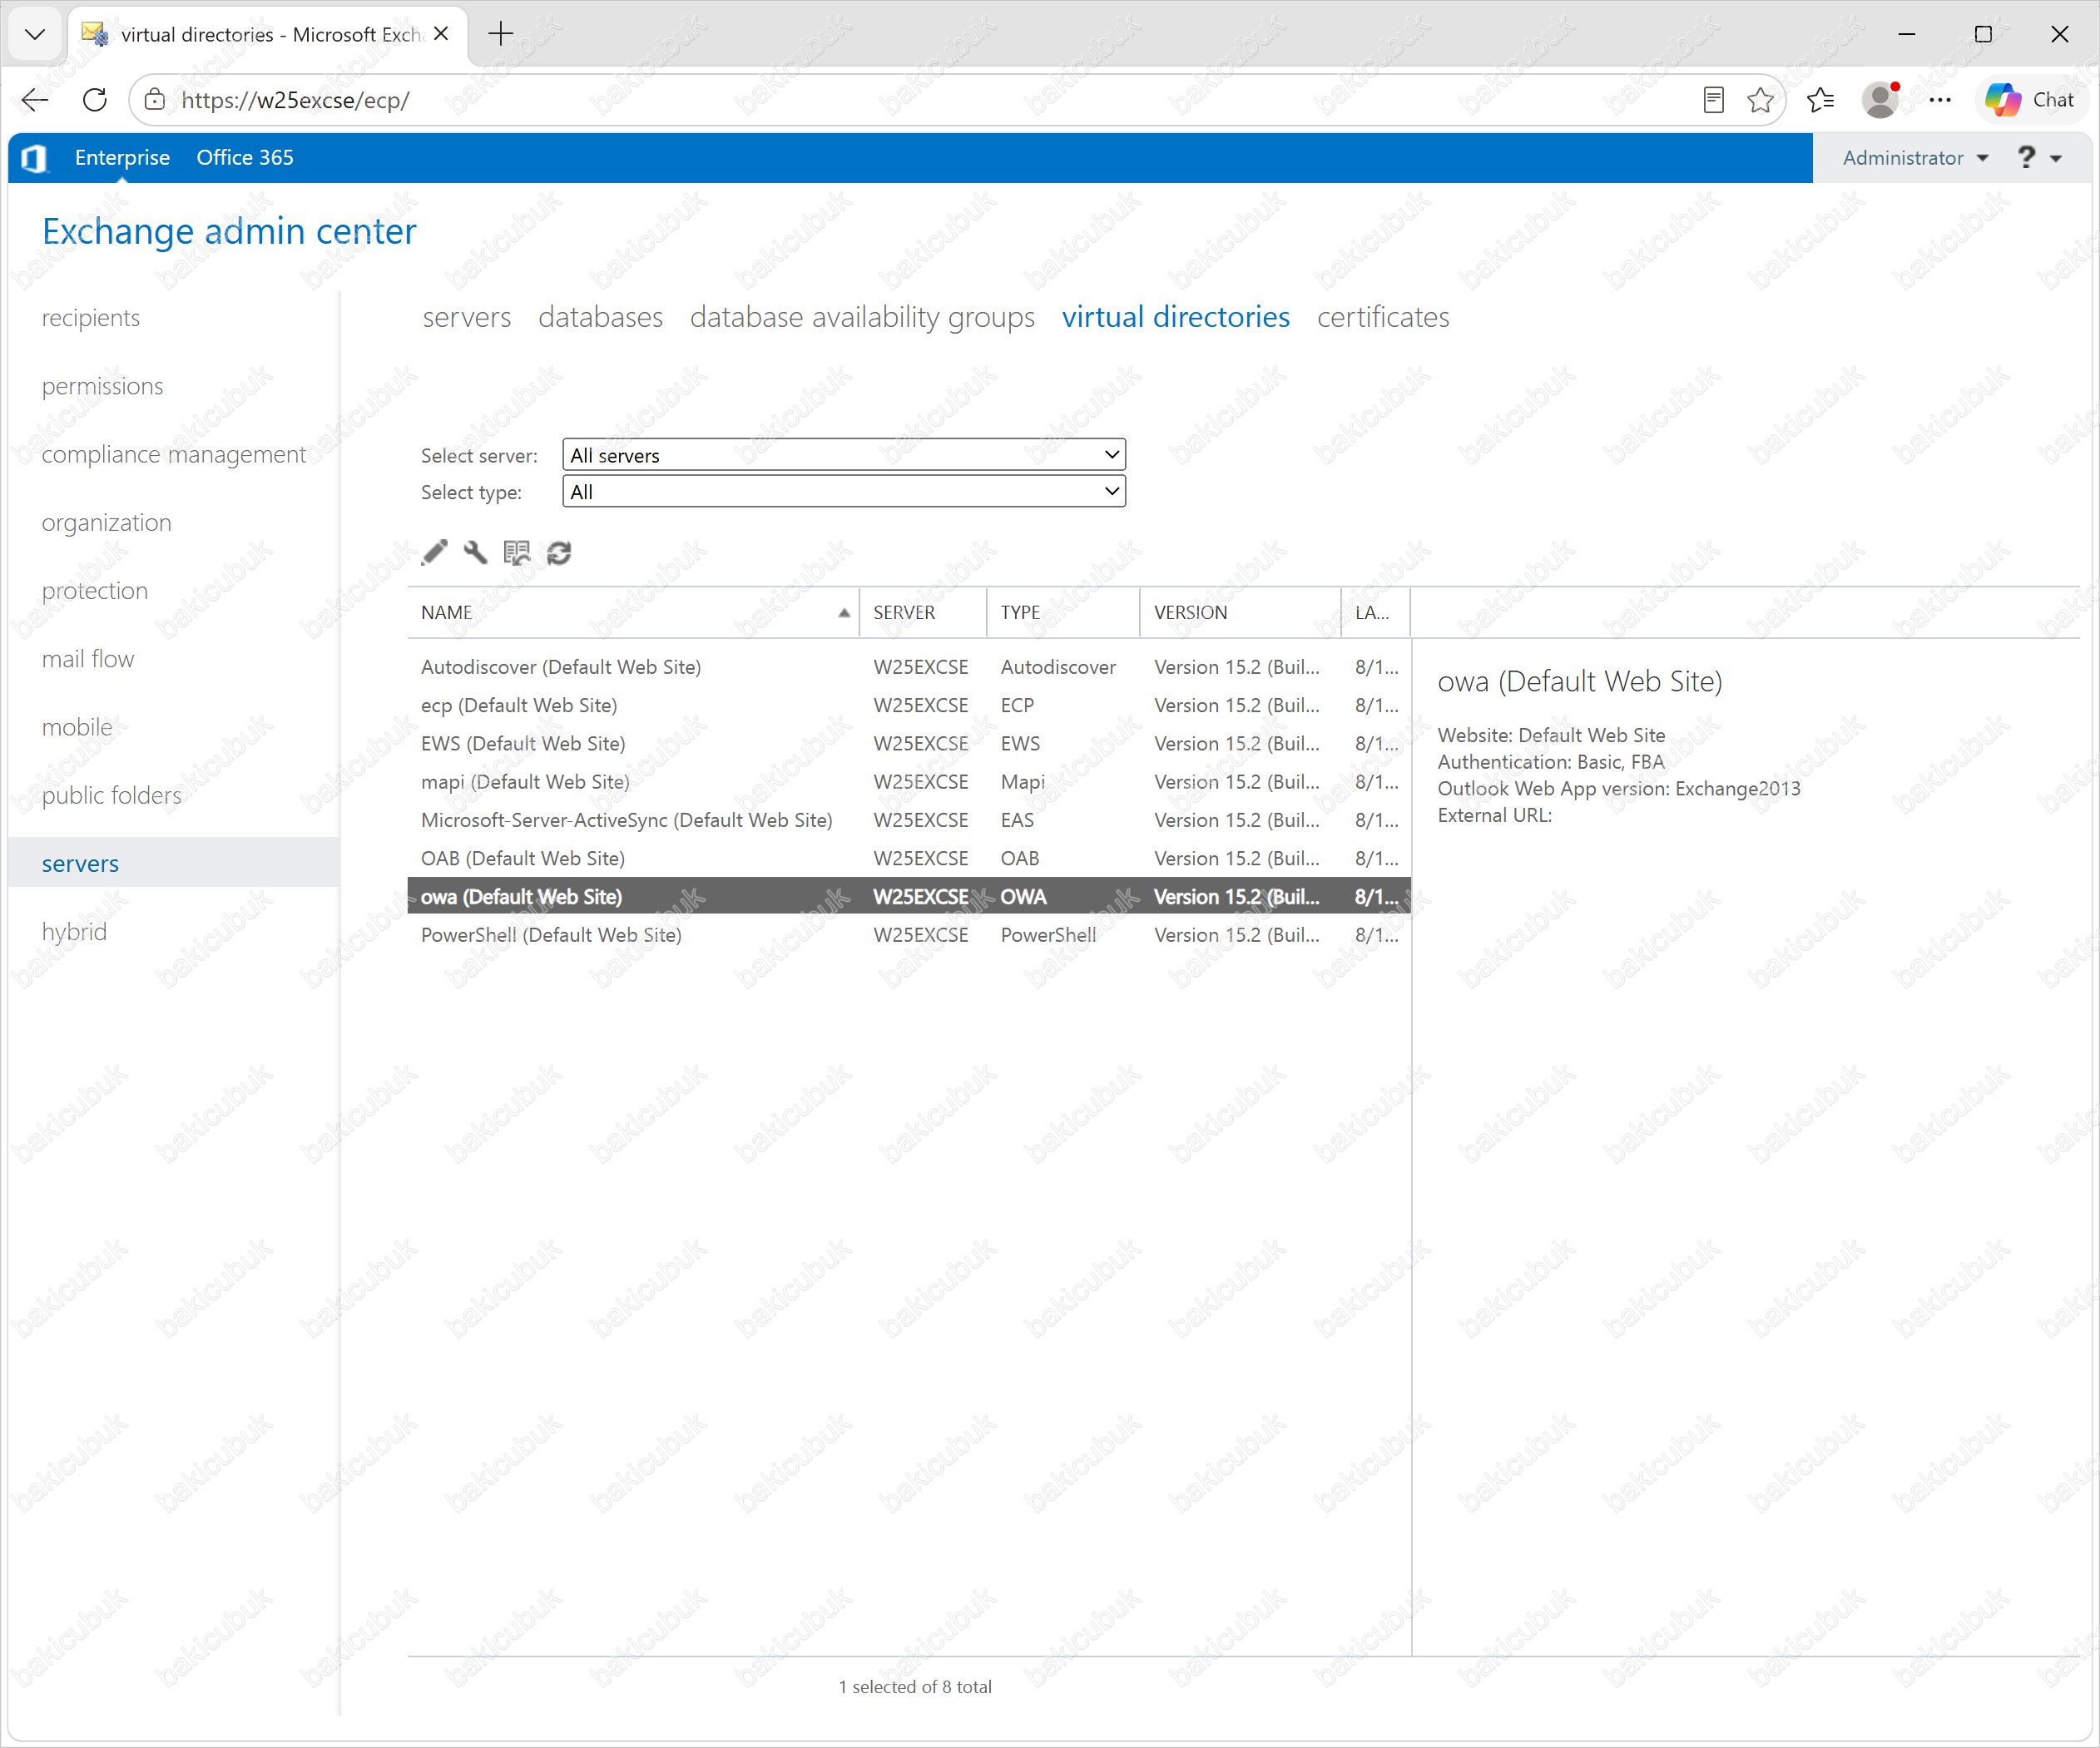Viewport: 2100px width, 1748px height.
Task: Expand the Select type dropdown
Action: pos(844,491)
